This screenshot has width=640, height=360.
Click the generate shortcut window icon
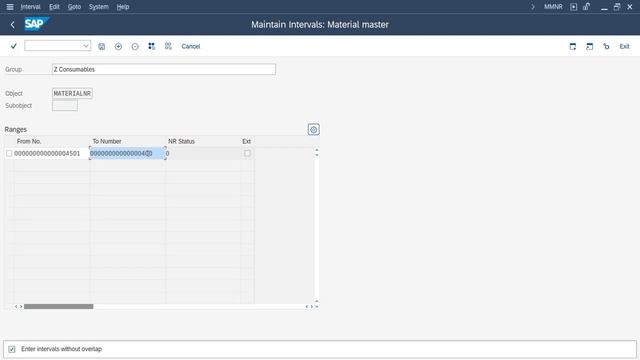click(x=589, y=47)
